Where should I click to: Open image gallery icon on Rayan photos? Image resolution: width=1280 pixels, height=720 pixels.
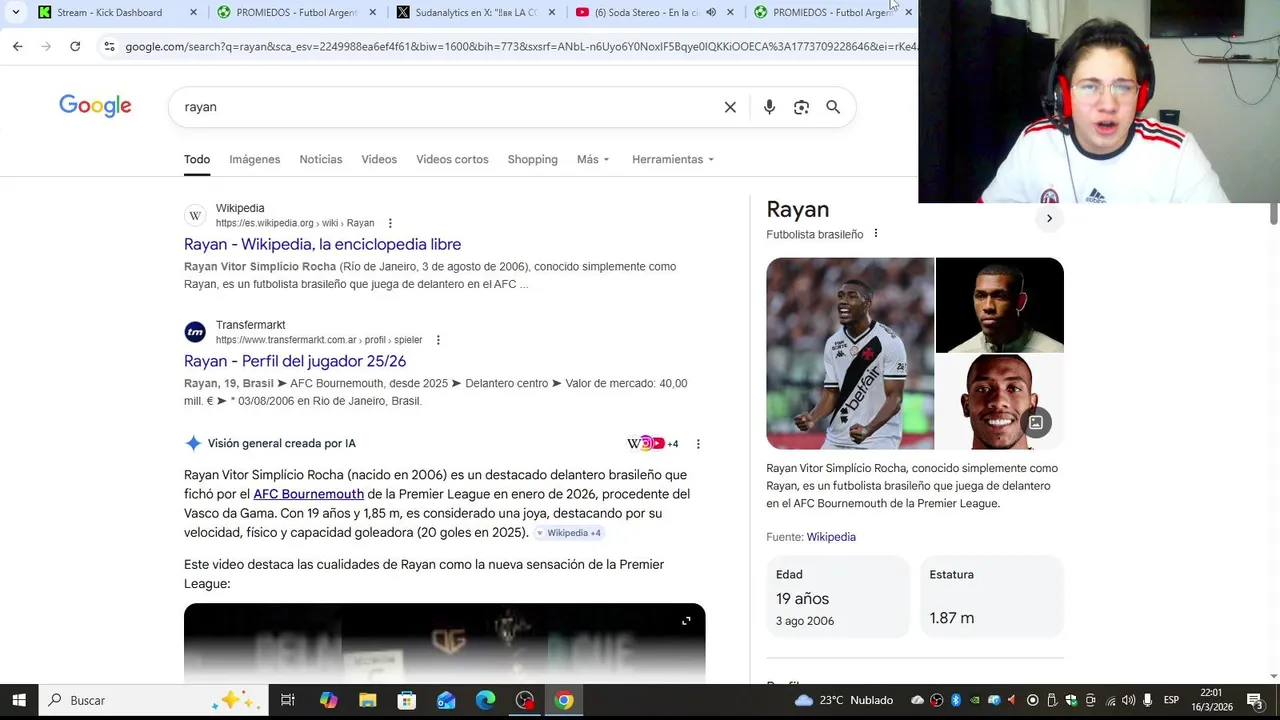pyautogui.click(x=1036, y=423)
